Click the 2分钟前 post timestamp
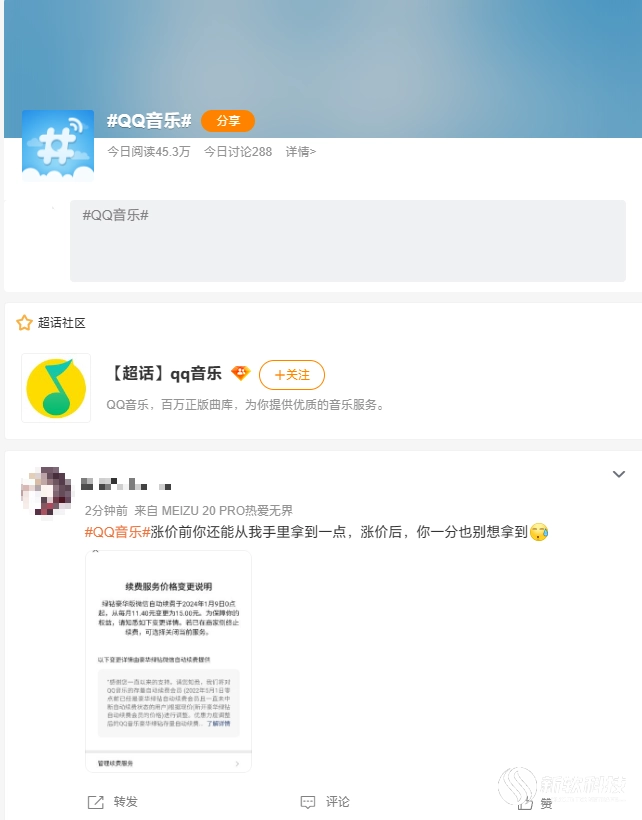642x820 pixels. pos(106,510)
